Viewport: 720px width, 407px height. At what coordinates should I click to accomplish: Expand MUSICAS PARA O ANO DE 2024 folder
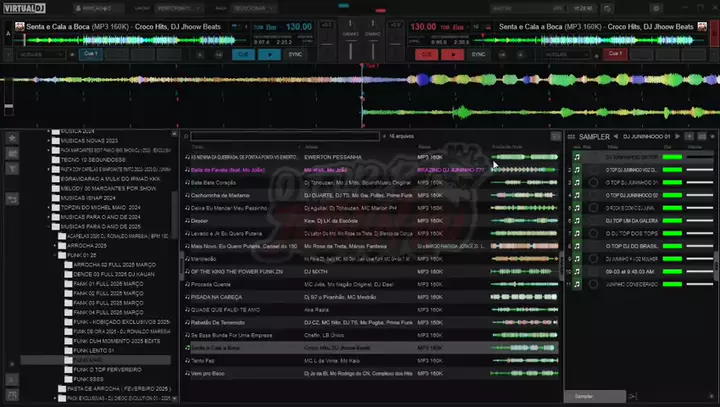(x=48, y=217)
